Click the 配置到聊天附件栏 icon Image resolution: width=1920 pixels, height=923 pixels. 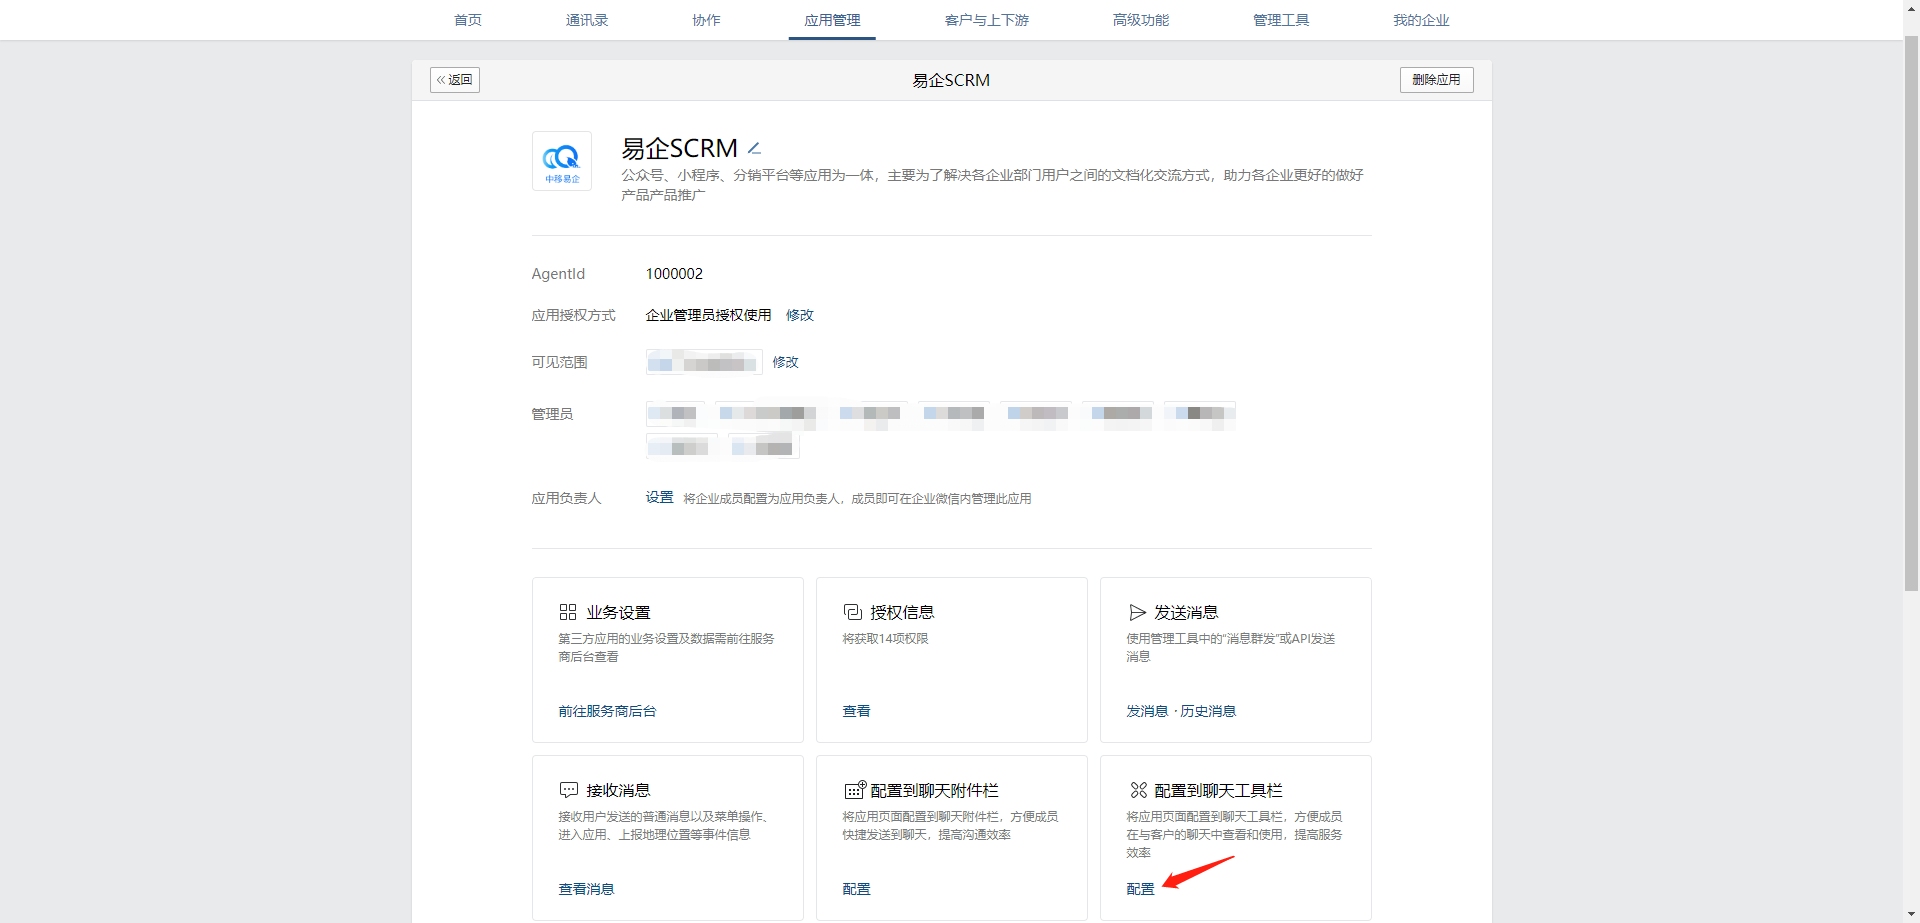click(x=854, y=790)
